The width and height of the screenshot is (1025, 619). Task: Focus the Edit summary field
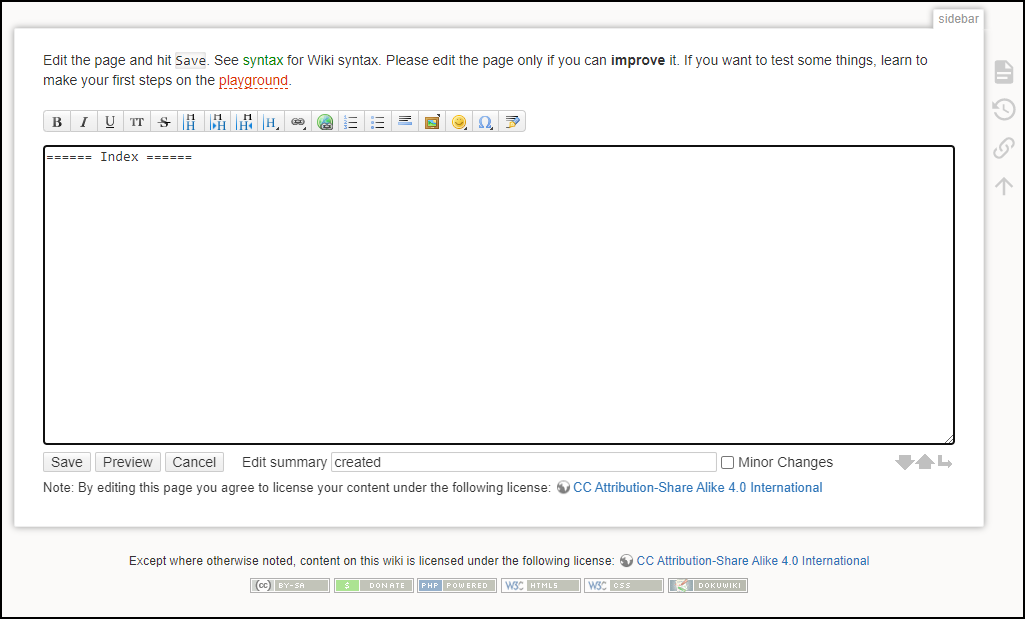click(x=524, y=462)
